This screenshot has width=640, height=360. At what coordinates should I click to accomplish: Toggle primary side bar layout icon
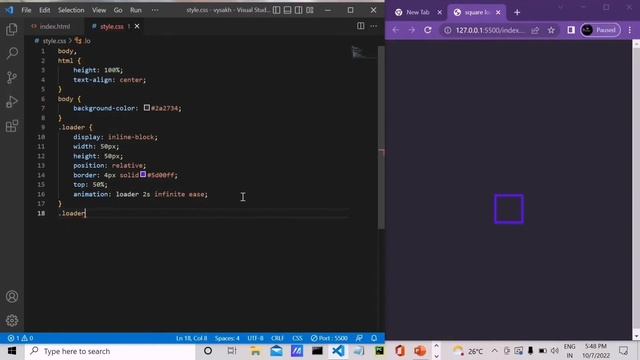pyautogui.click(x=276, y=10)
